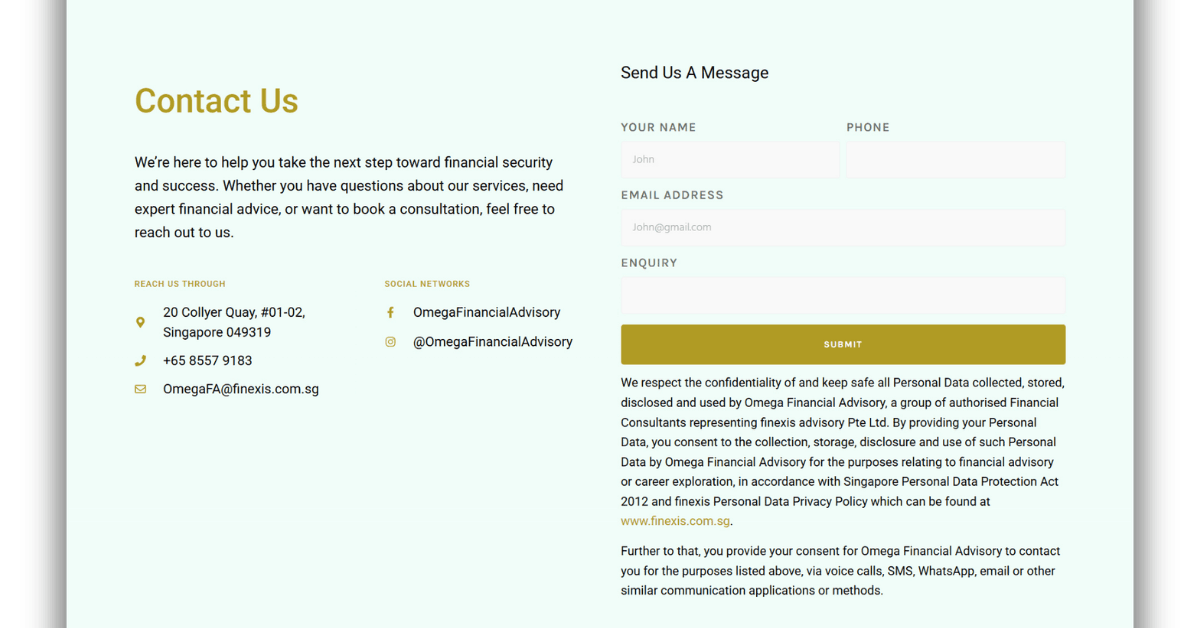The width and height of the screenshot is (1200, 628).
Task: Email OmegaFA@finexis.com.sg via its link
Action: tap(241, 389)
